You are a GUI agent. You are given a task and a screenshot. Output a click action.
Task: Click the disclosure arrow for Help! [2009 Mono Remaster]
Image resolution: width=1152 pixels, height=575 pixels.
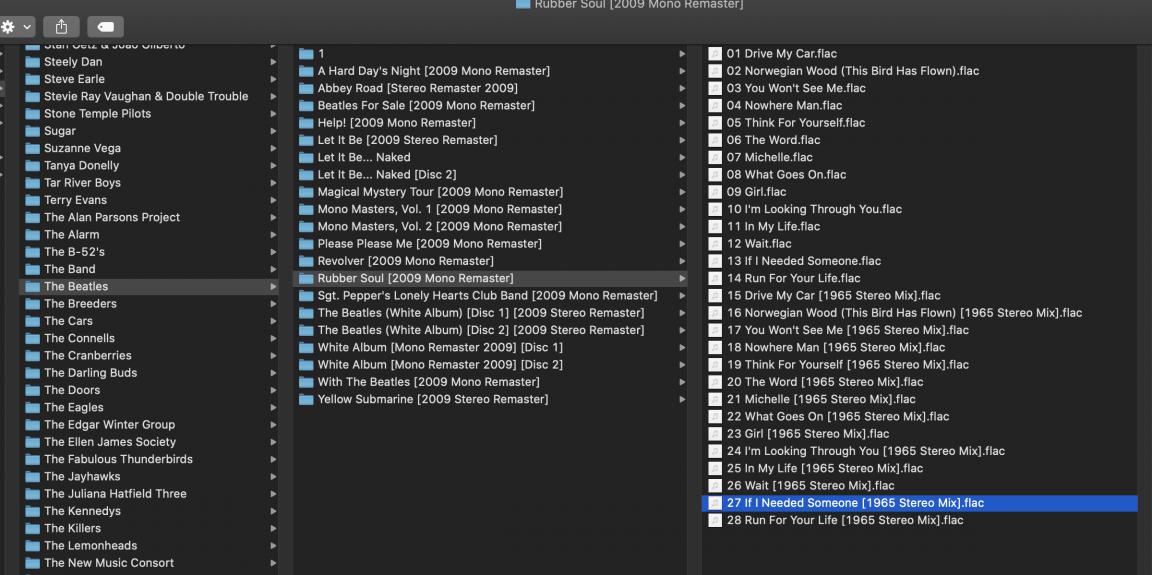click(682, 123)
